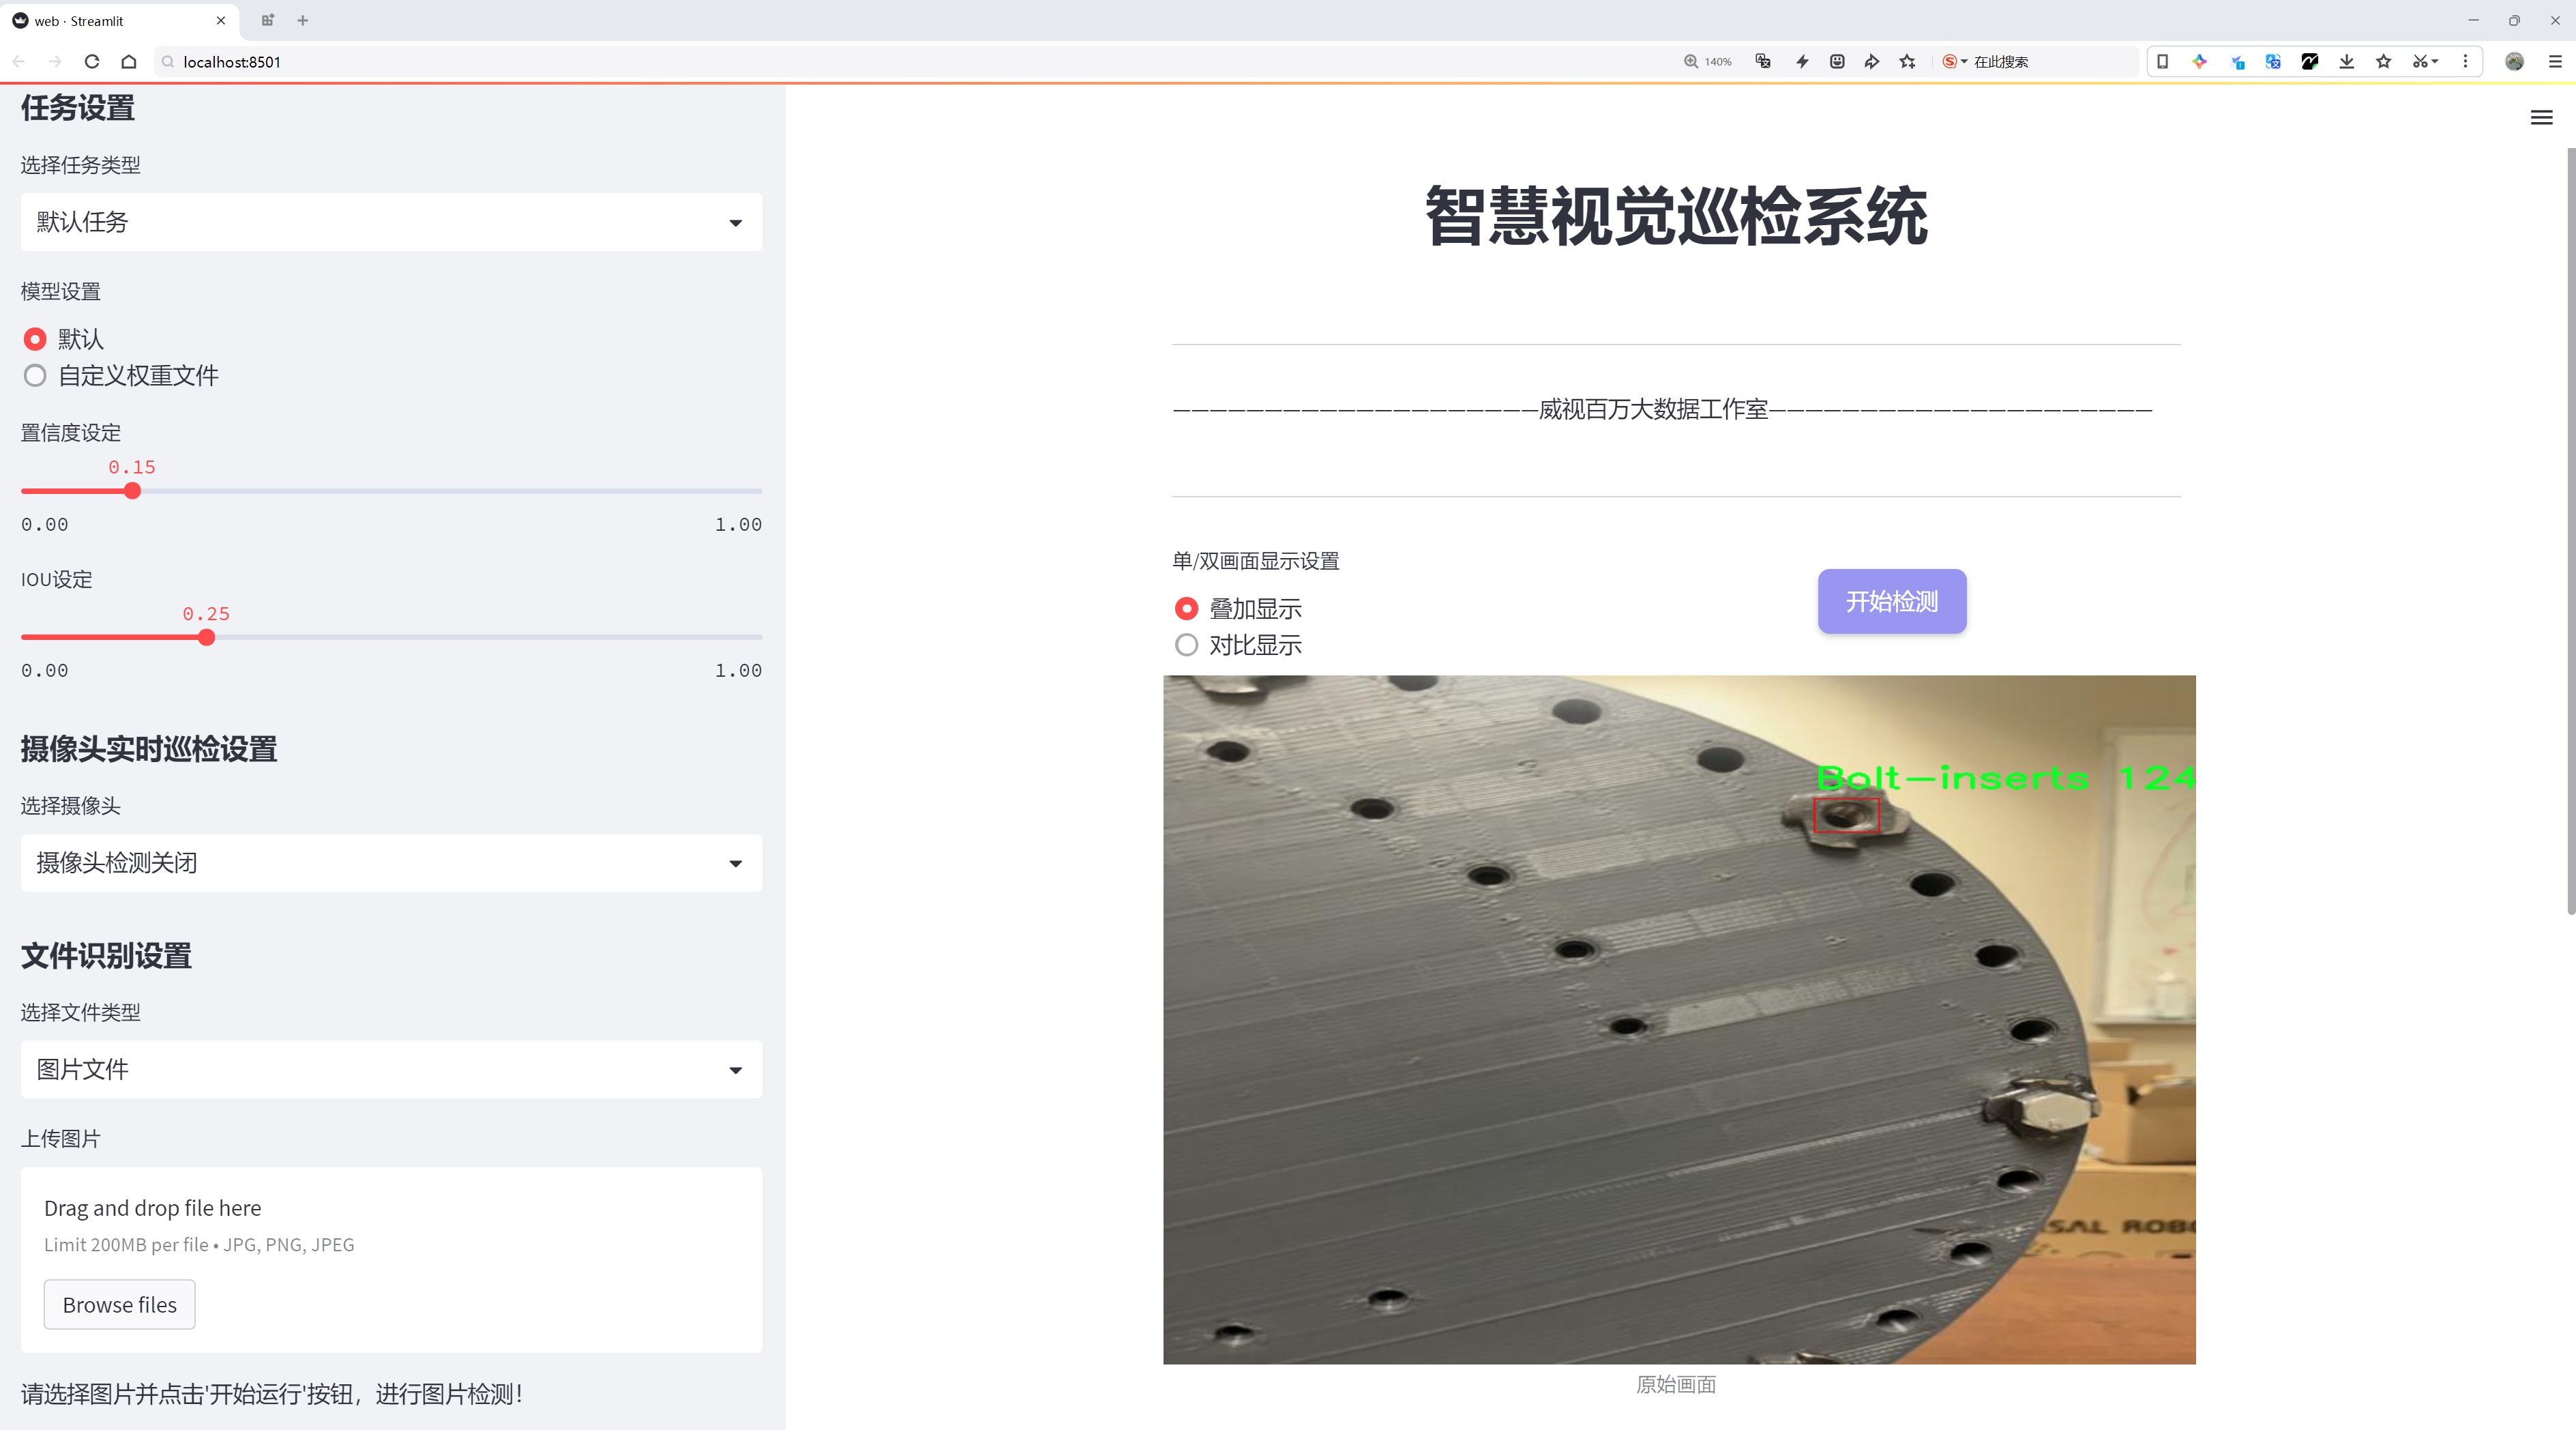Select the 默认 model radio button
Screen dimensions: 2576x1430
click(x=35, y=339)
